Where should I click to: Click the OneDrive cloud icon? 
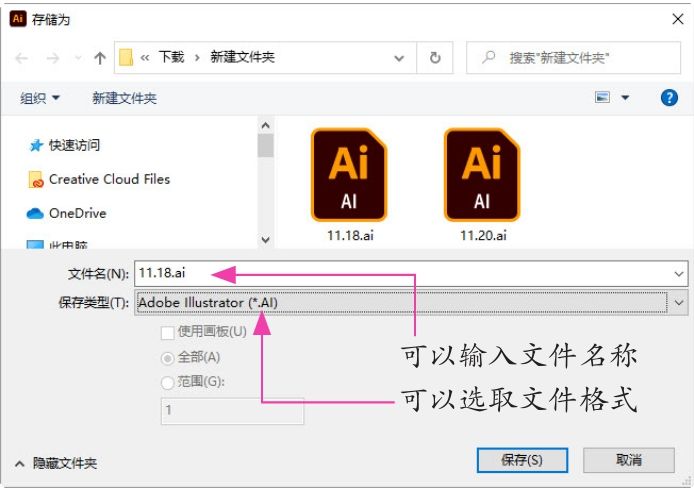(x=35, y=214)
